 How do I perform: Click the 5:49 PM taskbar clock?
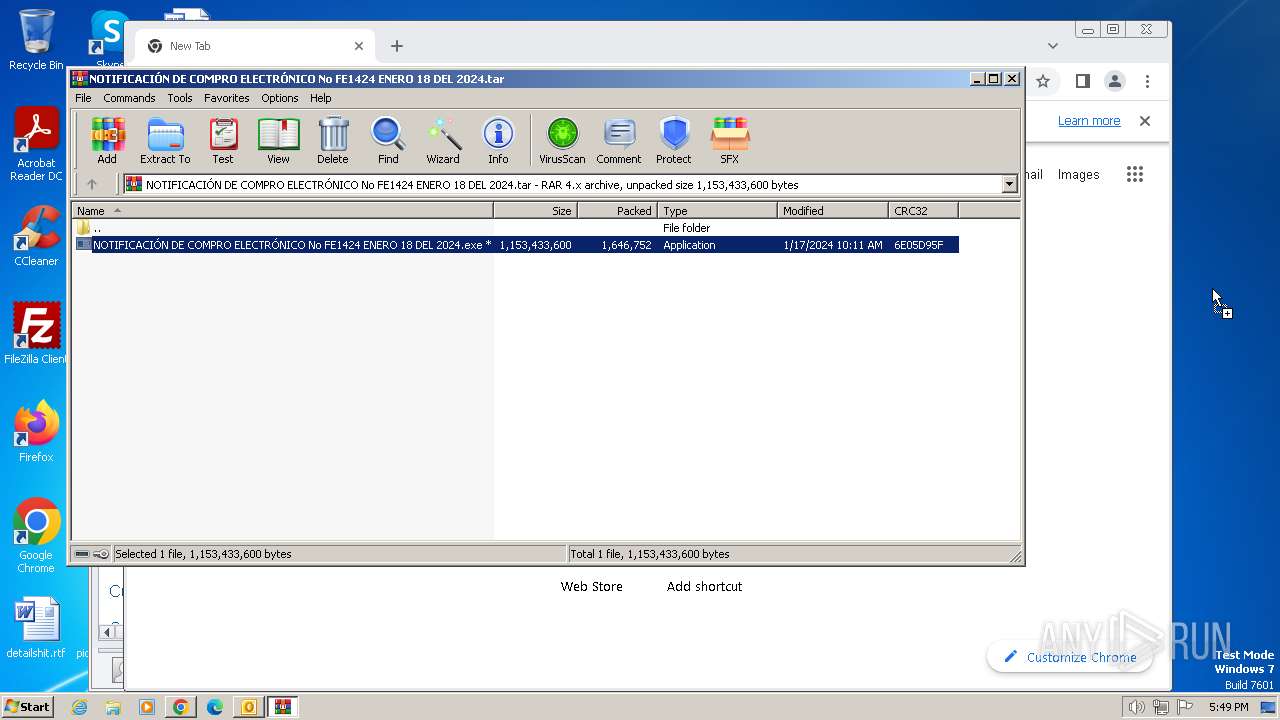click(x=1228, y=707)
